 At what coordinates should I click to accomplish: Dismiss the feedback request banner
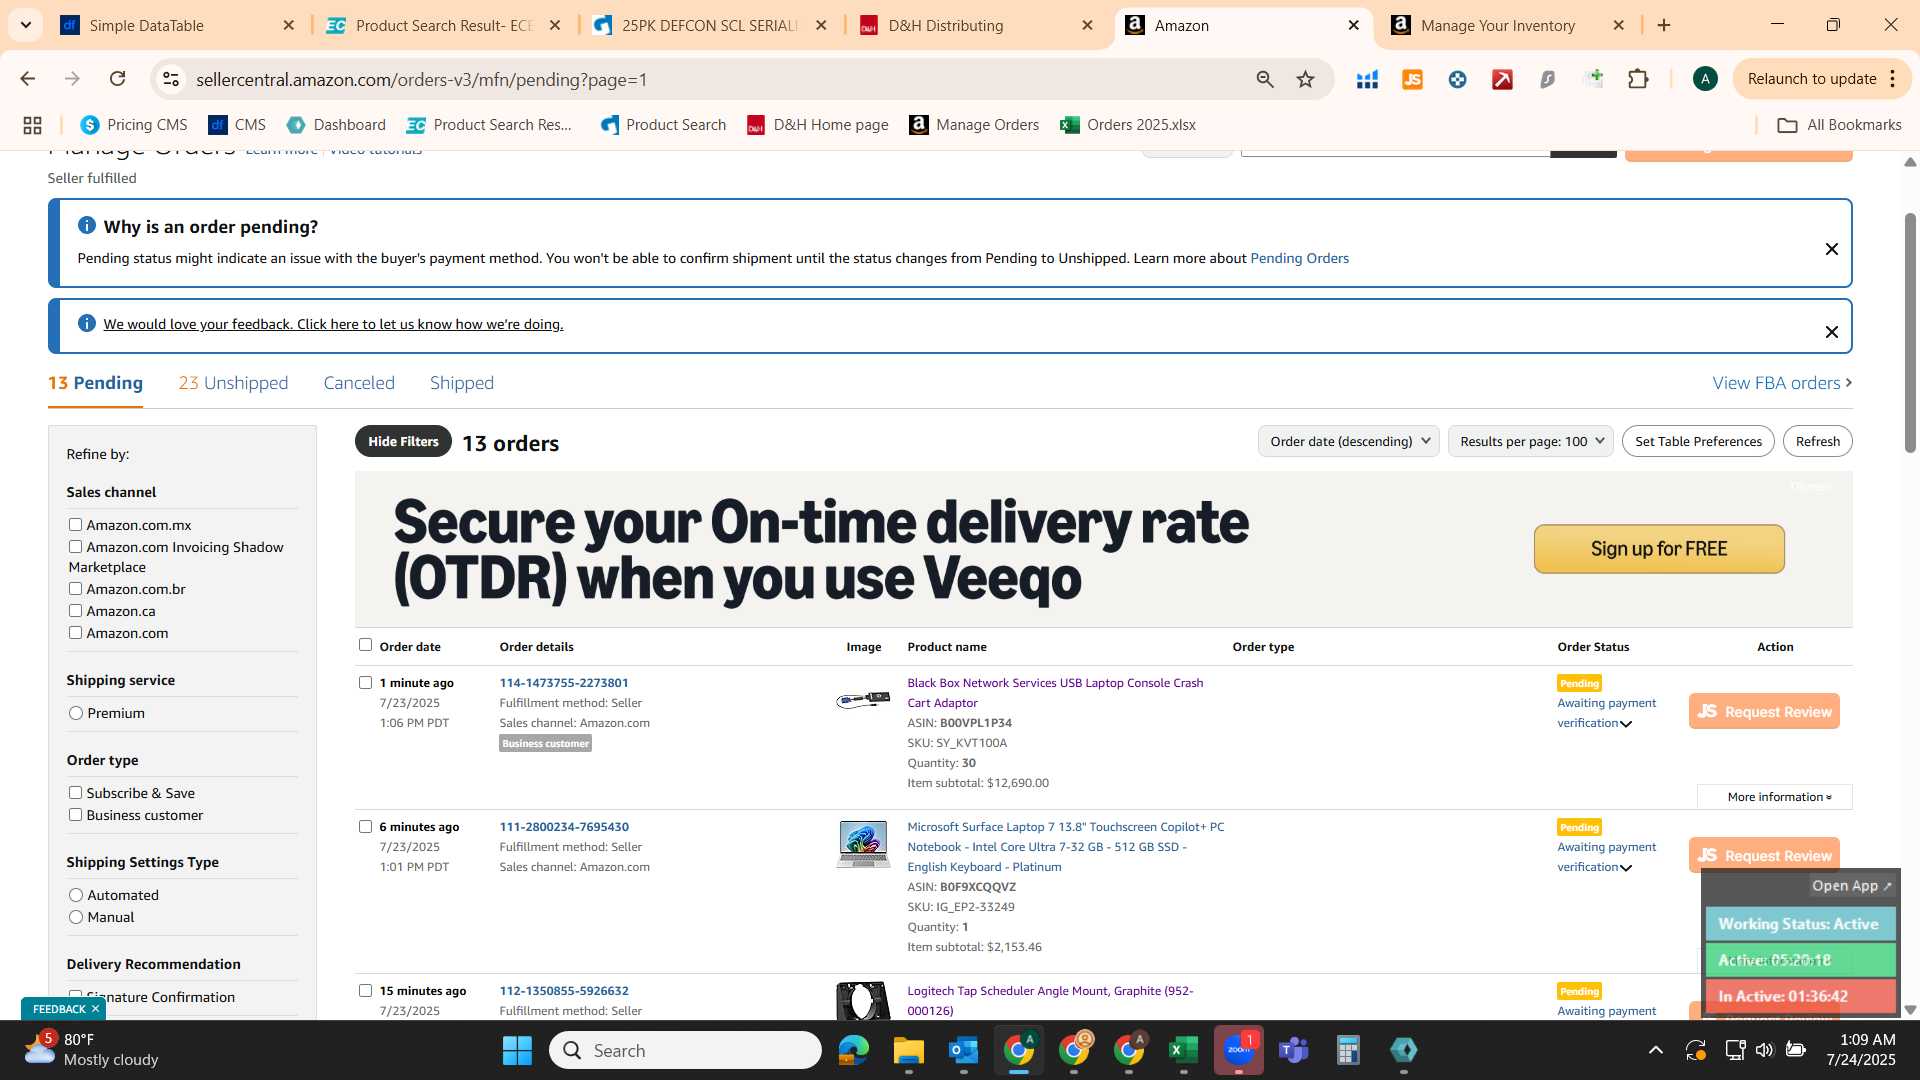[1831, 332]
